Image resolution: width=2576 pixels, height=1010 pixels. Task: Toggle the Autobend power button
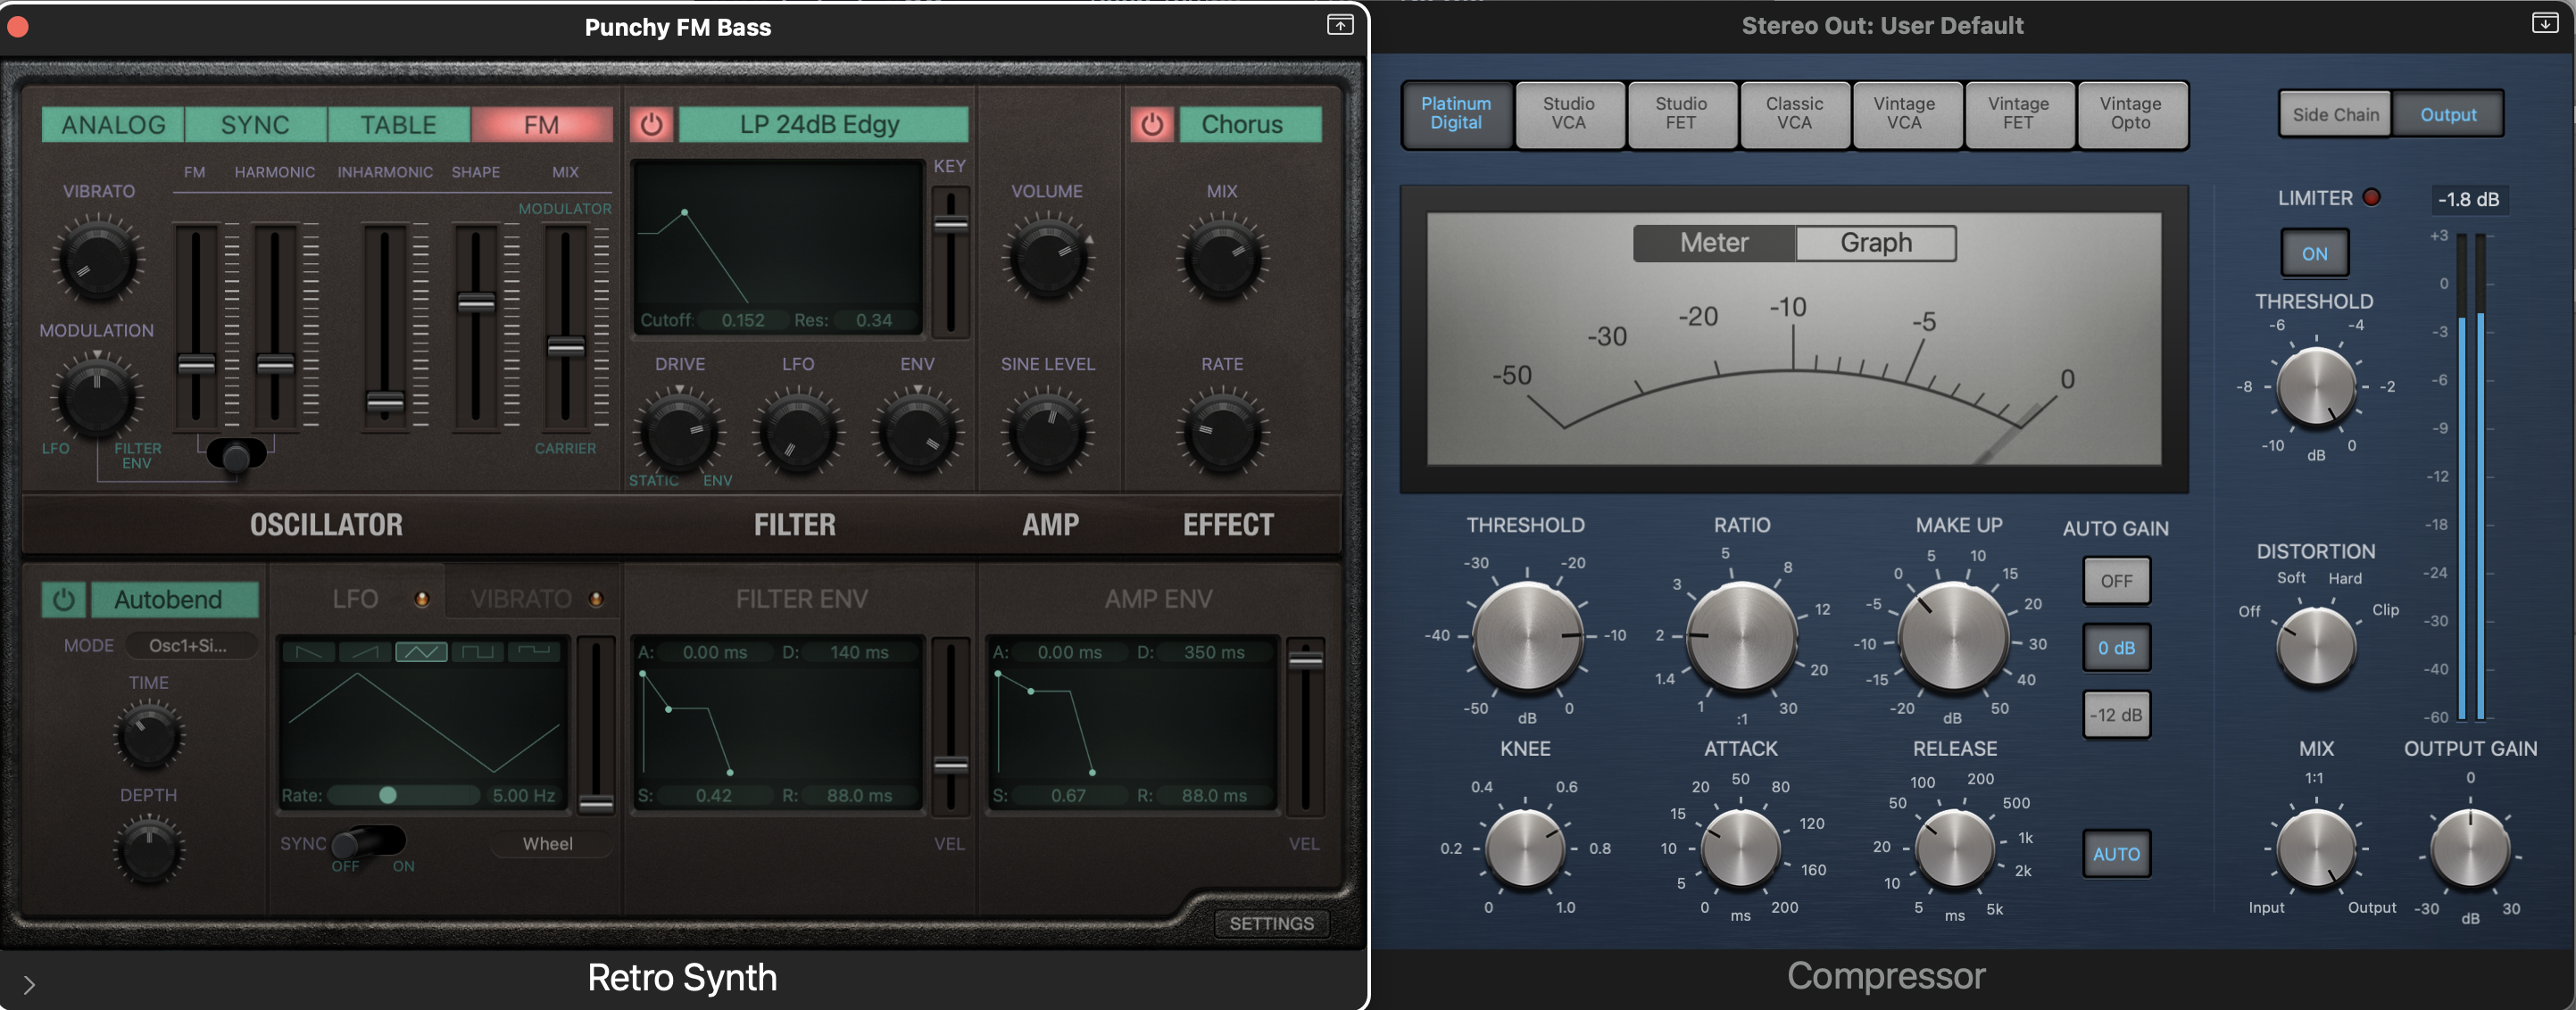coord(63,599)
